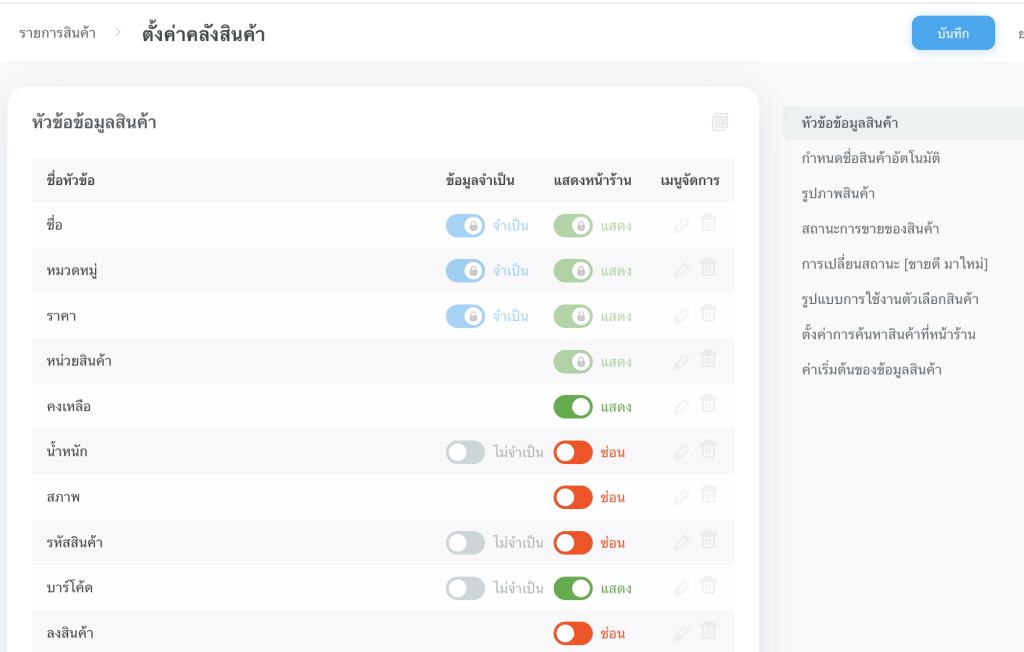
Task: Enable required toggle for บาร์โค้ด
Action: coord(465,588)
